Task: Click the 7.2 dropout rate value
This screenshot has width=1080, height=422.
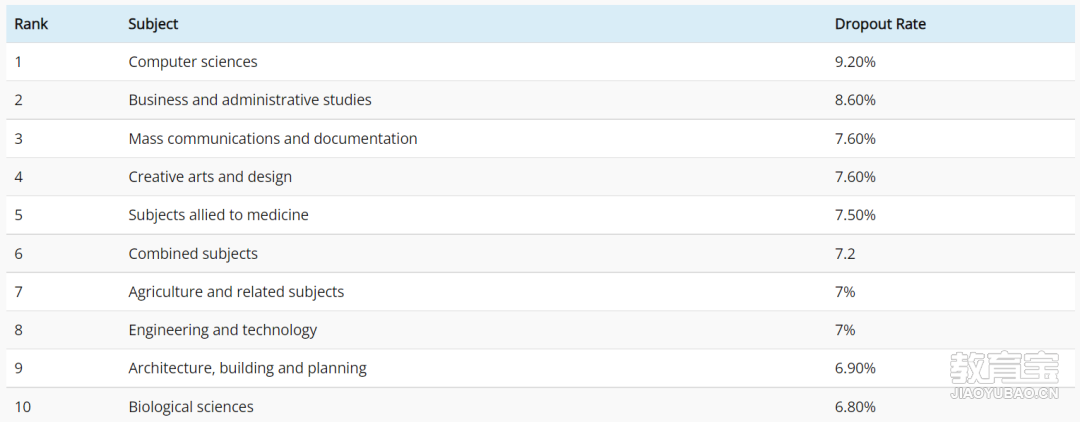Action: coord(845,254)
